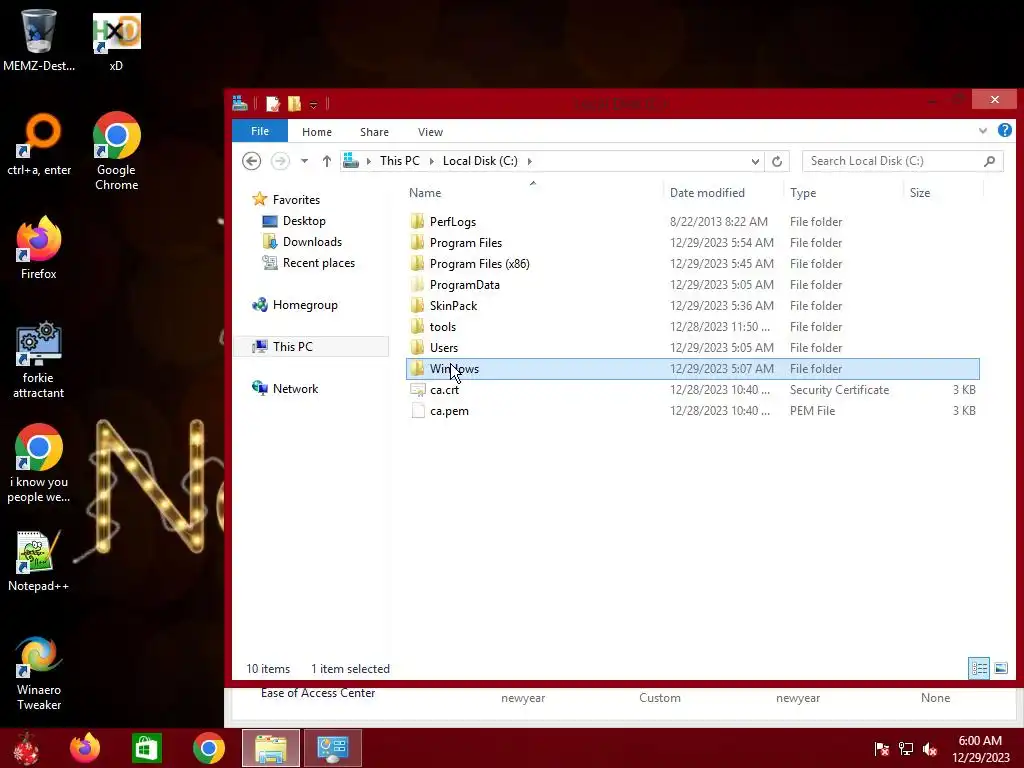Select Recent places in navigation pane
Screen dimensions: 1024x768
coord(319,263)
